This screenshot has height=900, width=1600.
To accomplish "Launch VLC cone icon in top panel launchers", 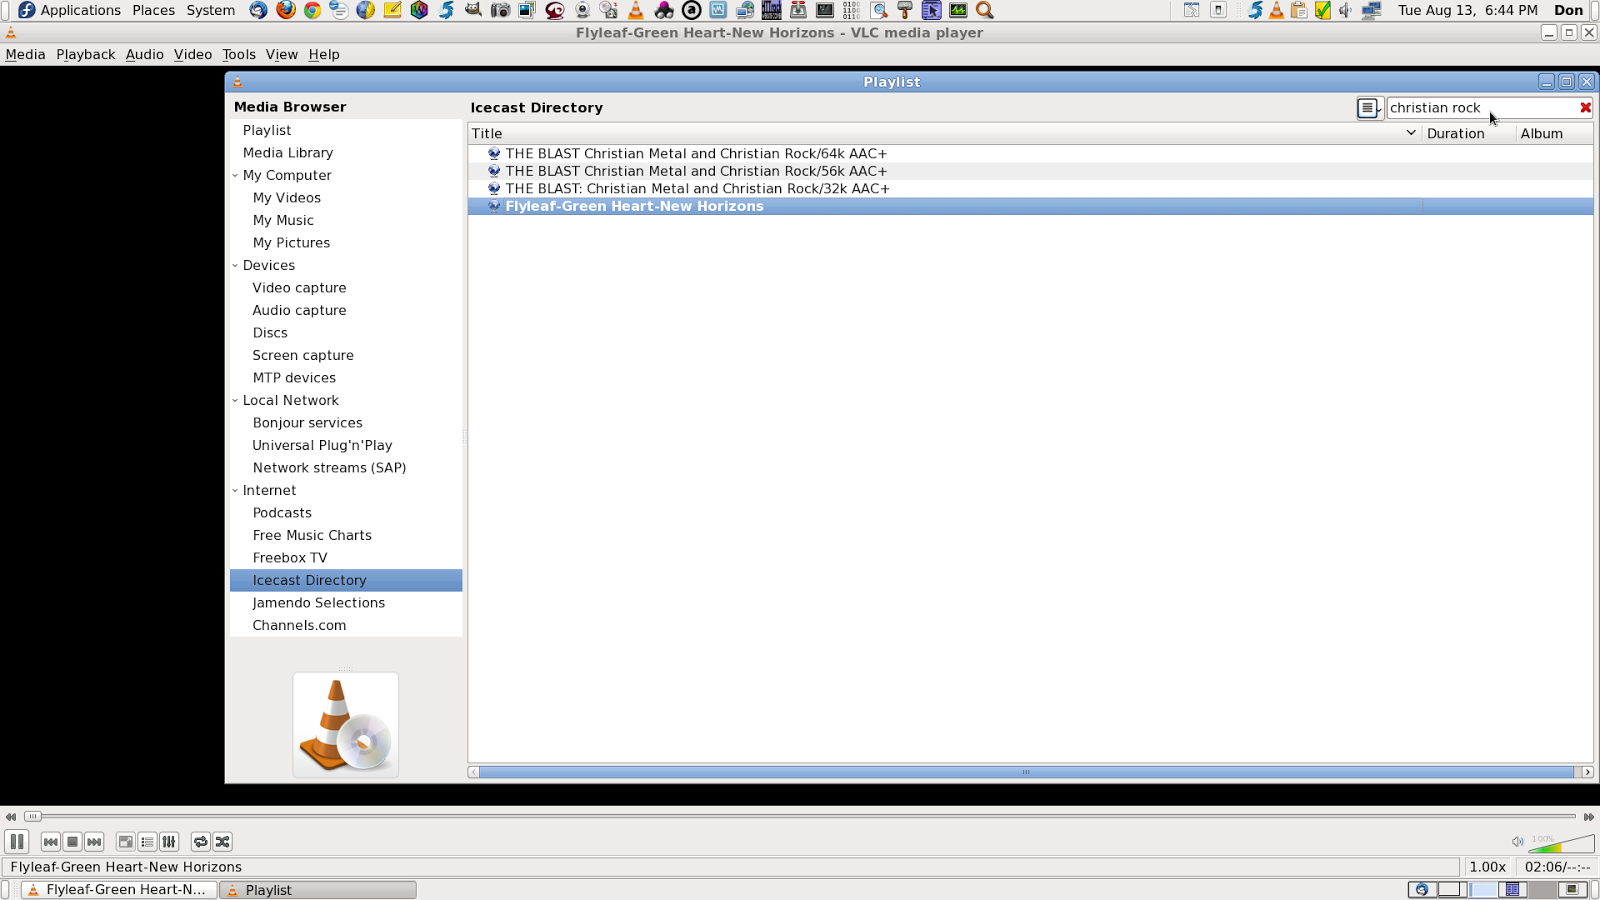I will point(635,10).
